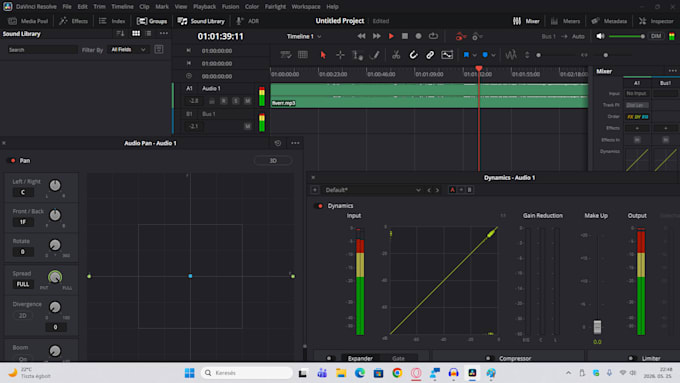
Task: Open the Timeline menu
Action: (x=122, y=7)
